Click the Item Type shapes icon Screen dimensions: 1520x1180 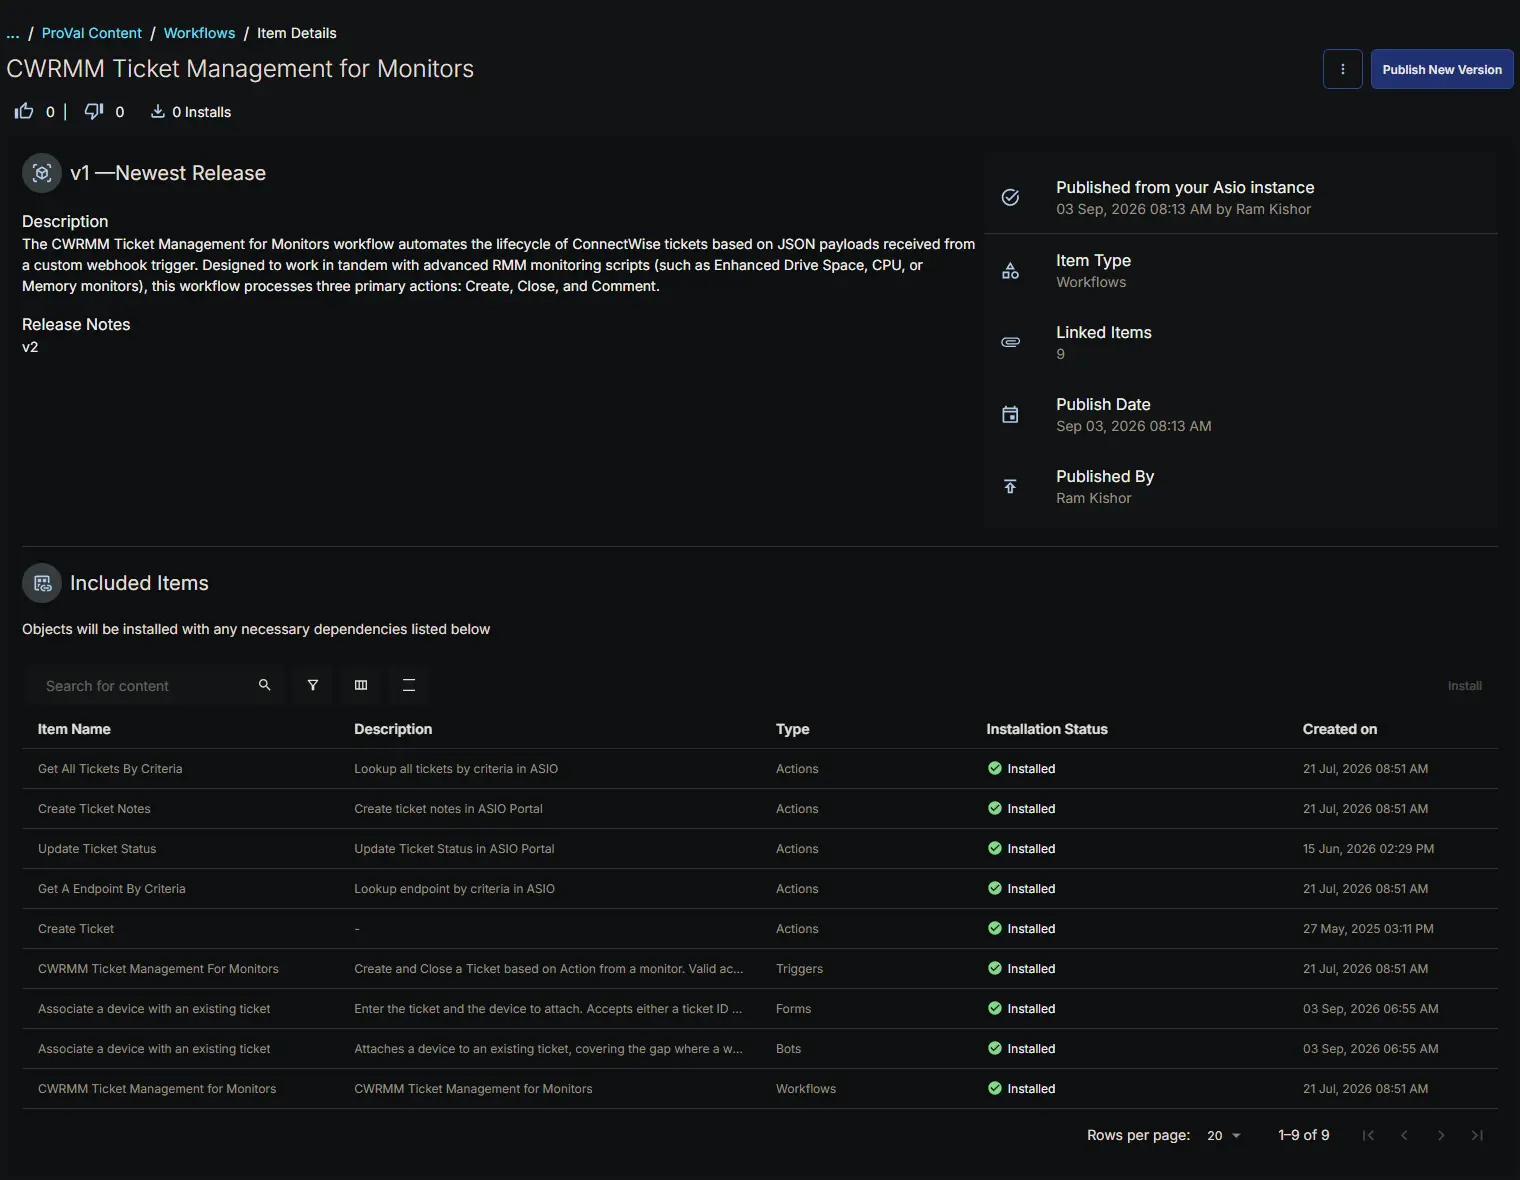point(1010,271)
